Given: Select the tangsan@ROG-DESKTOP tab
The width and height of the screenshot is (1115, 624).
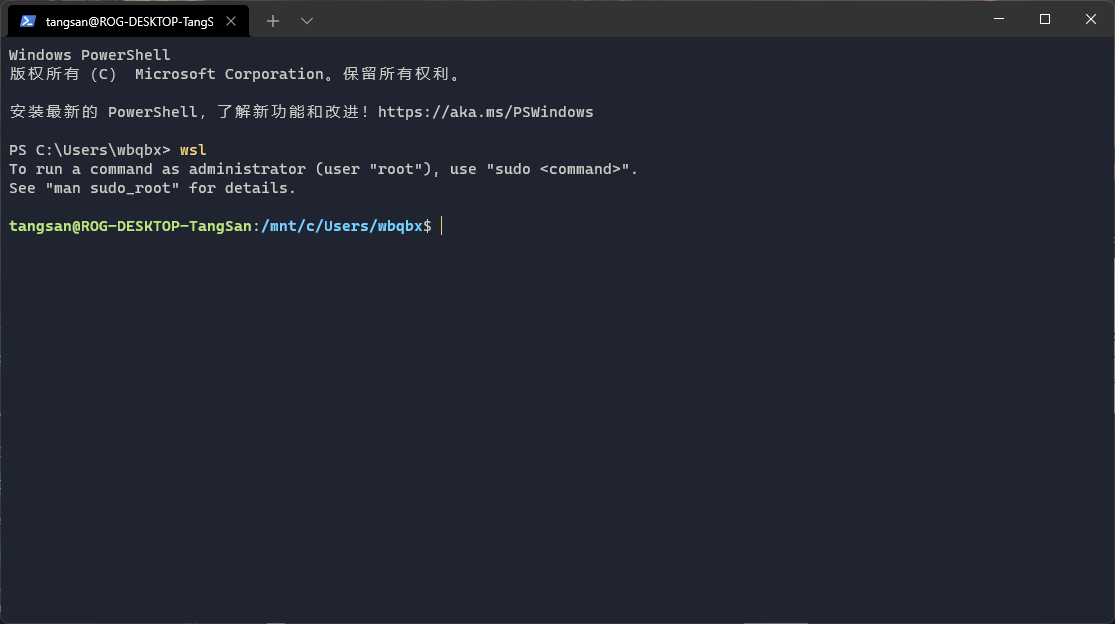Looking at the screenshot, I should (128, 21).
